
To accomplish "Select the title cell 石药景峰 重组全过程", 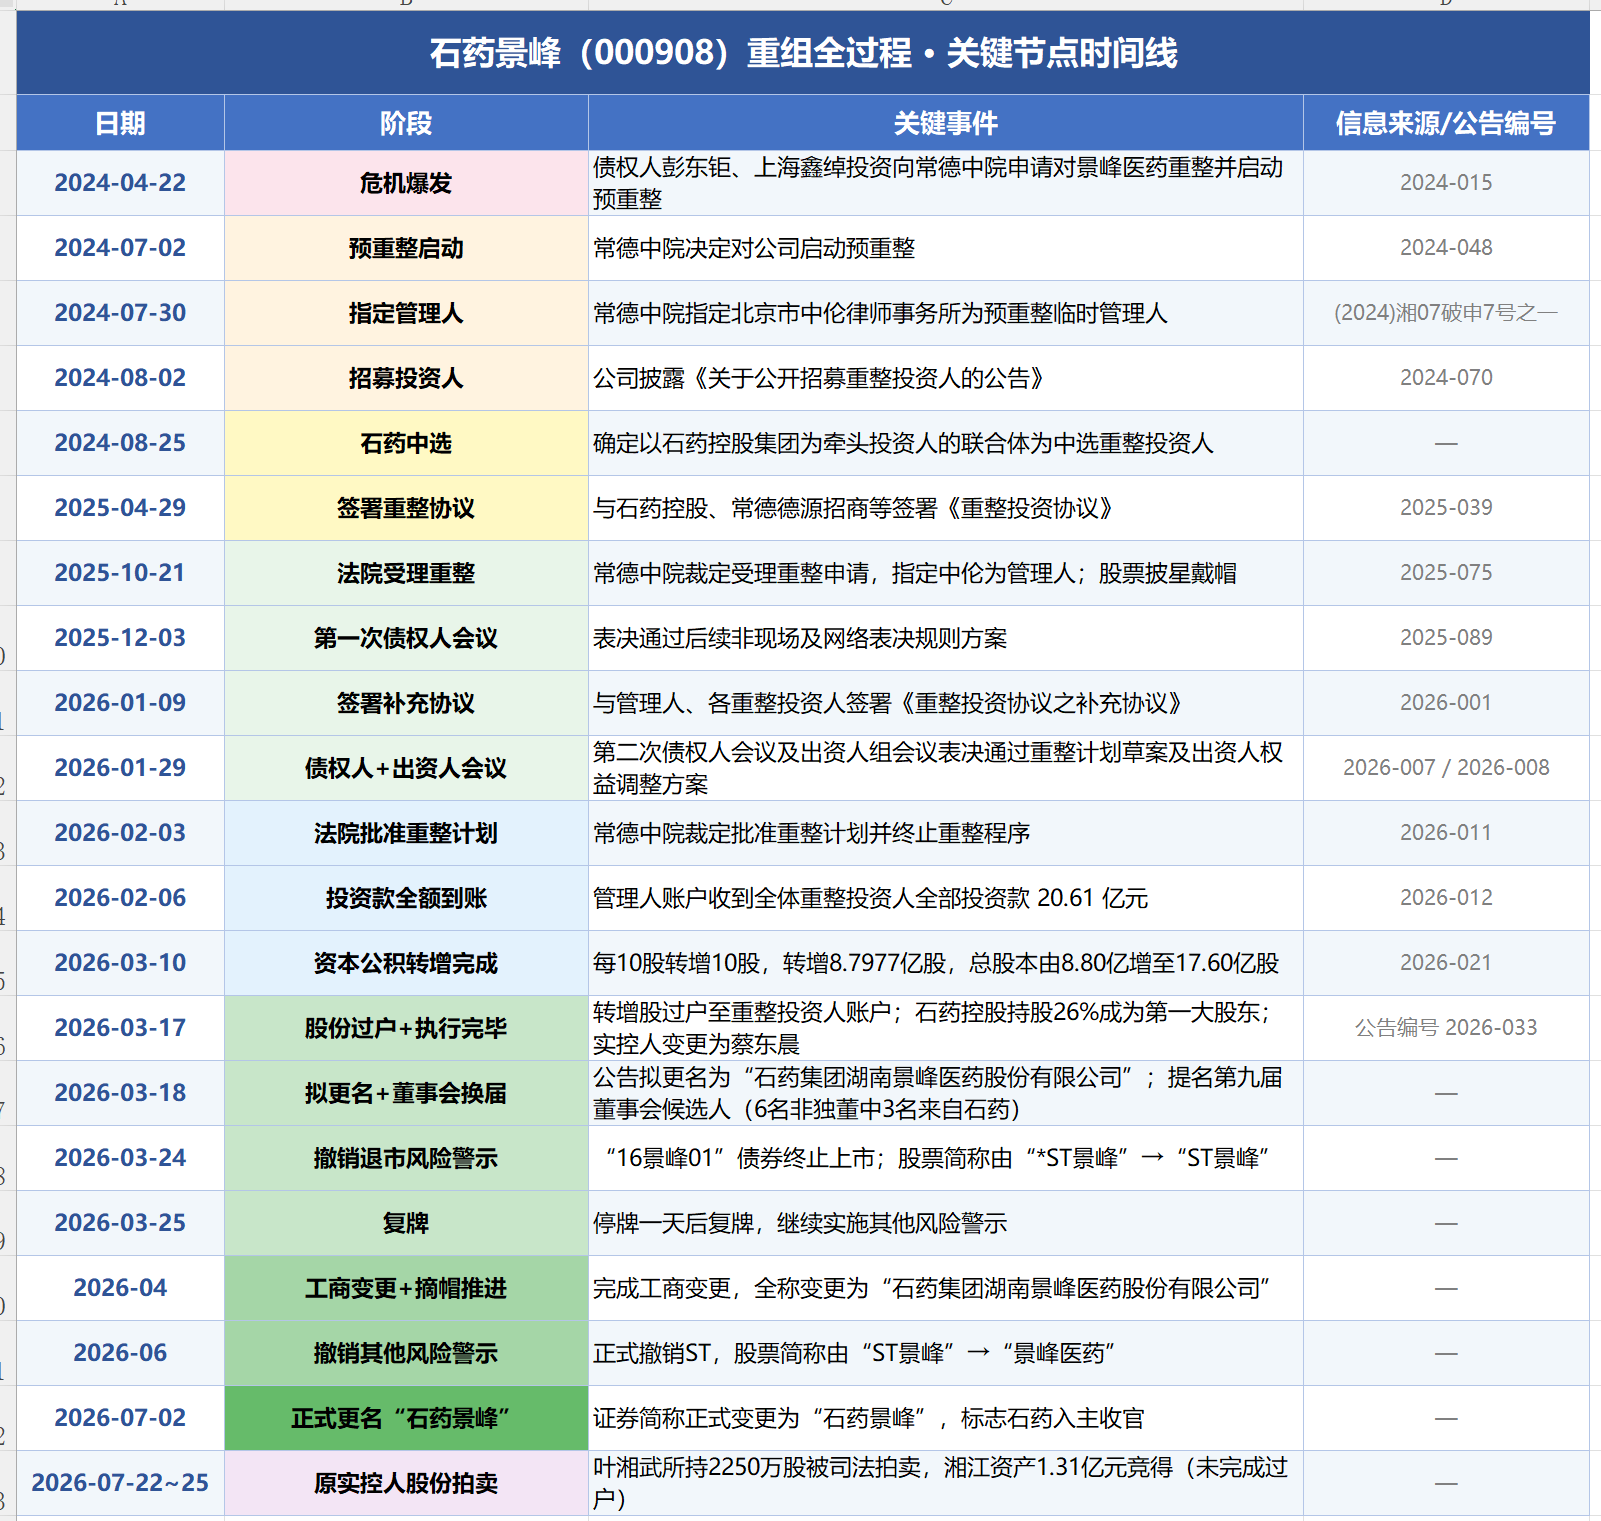I will (803, 53).
